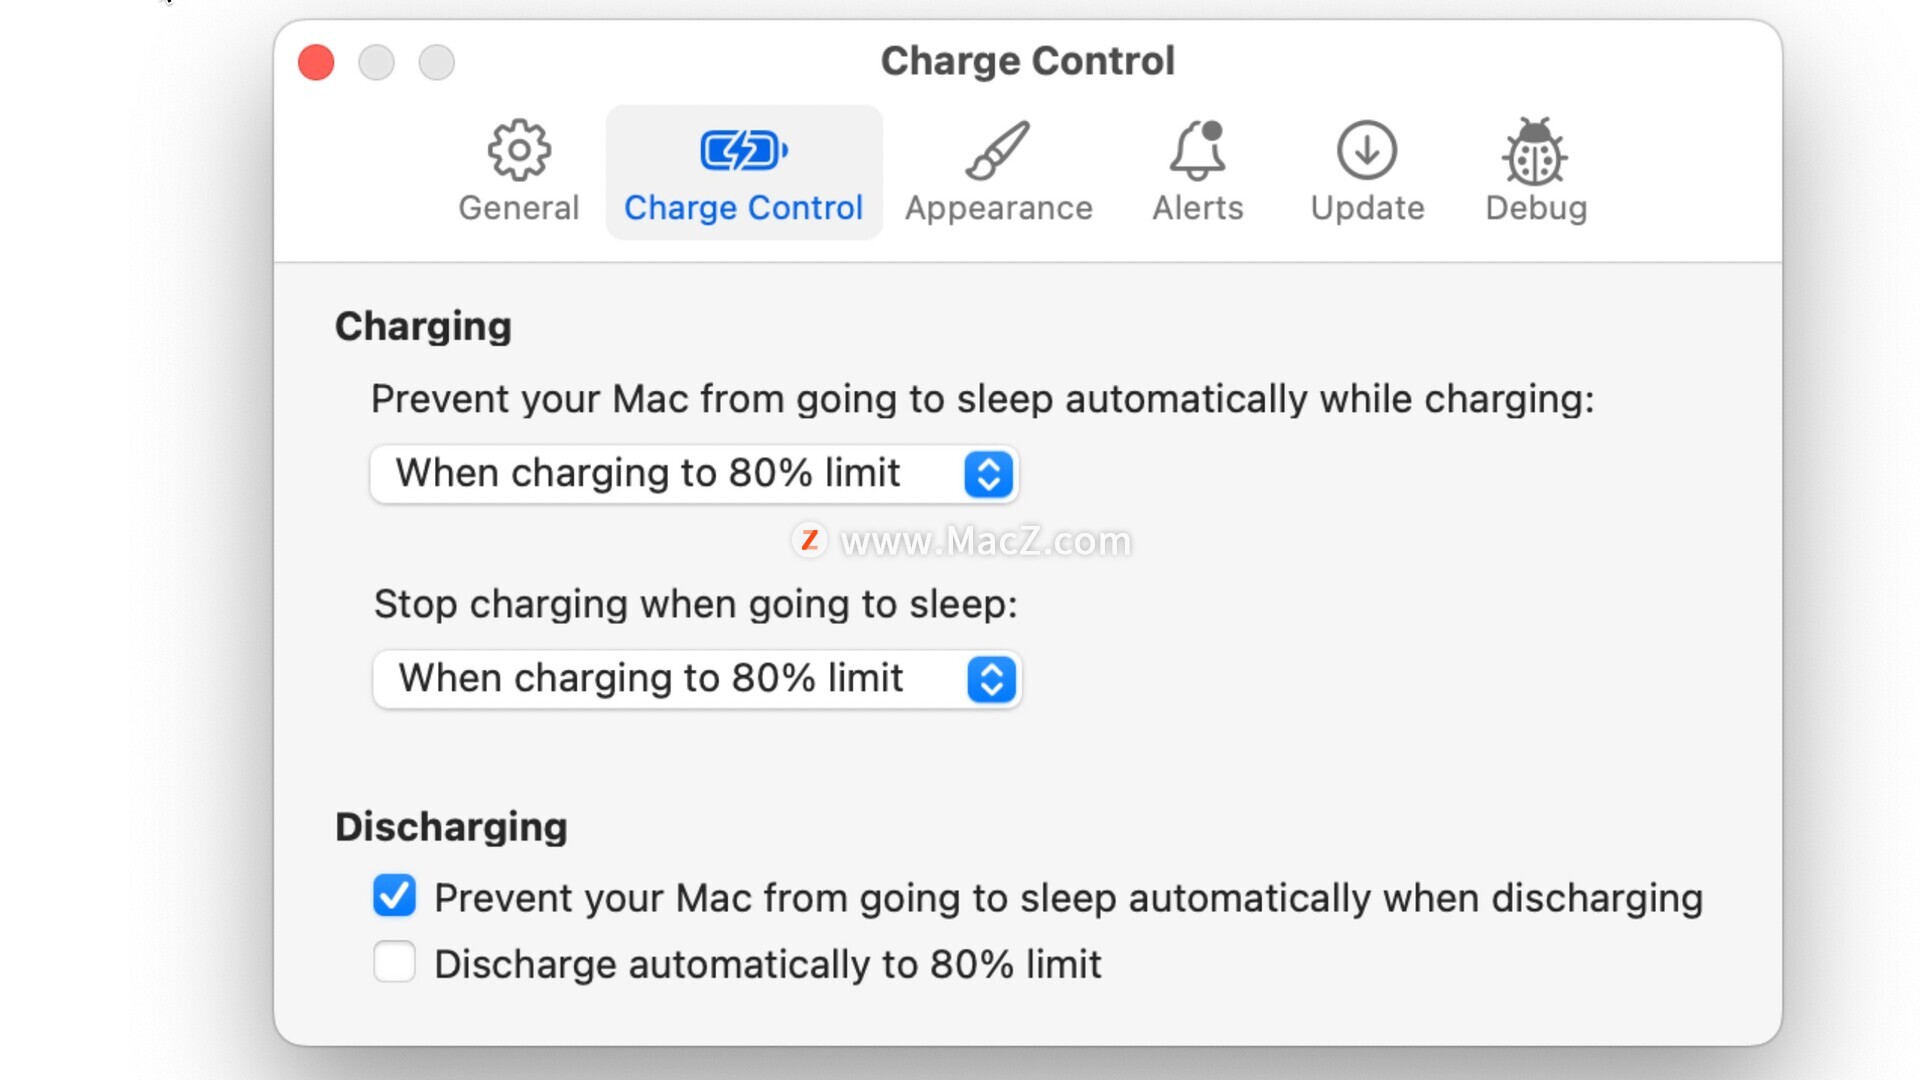
Task: Open the Alerts bell icon
Action: 1197,151
